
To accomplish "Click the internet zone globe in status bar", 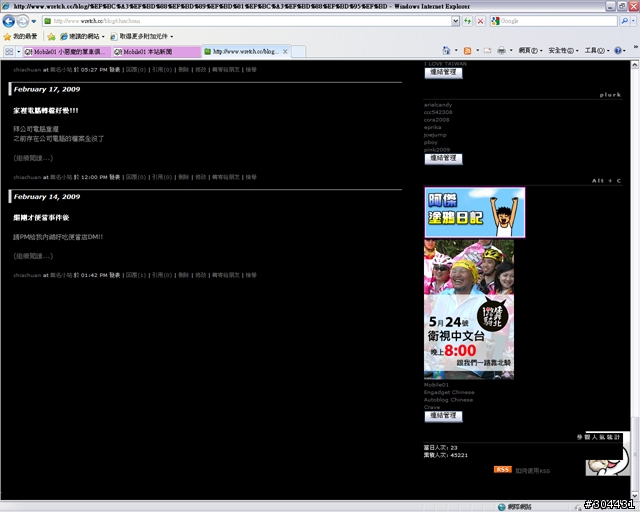I will (x=502, y=507).
